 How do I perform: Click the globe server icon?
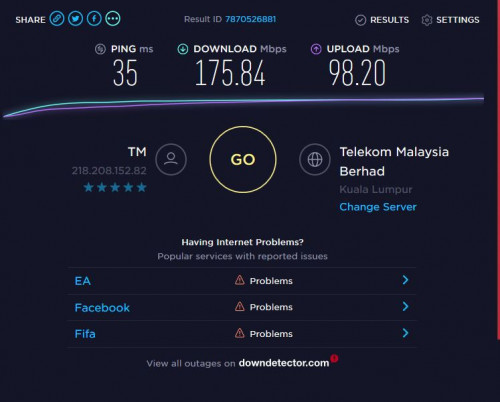(315, 159)
